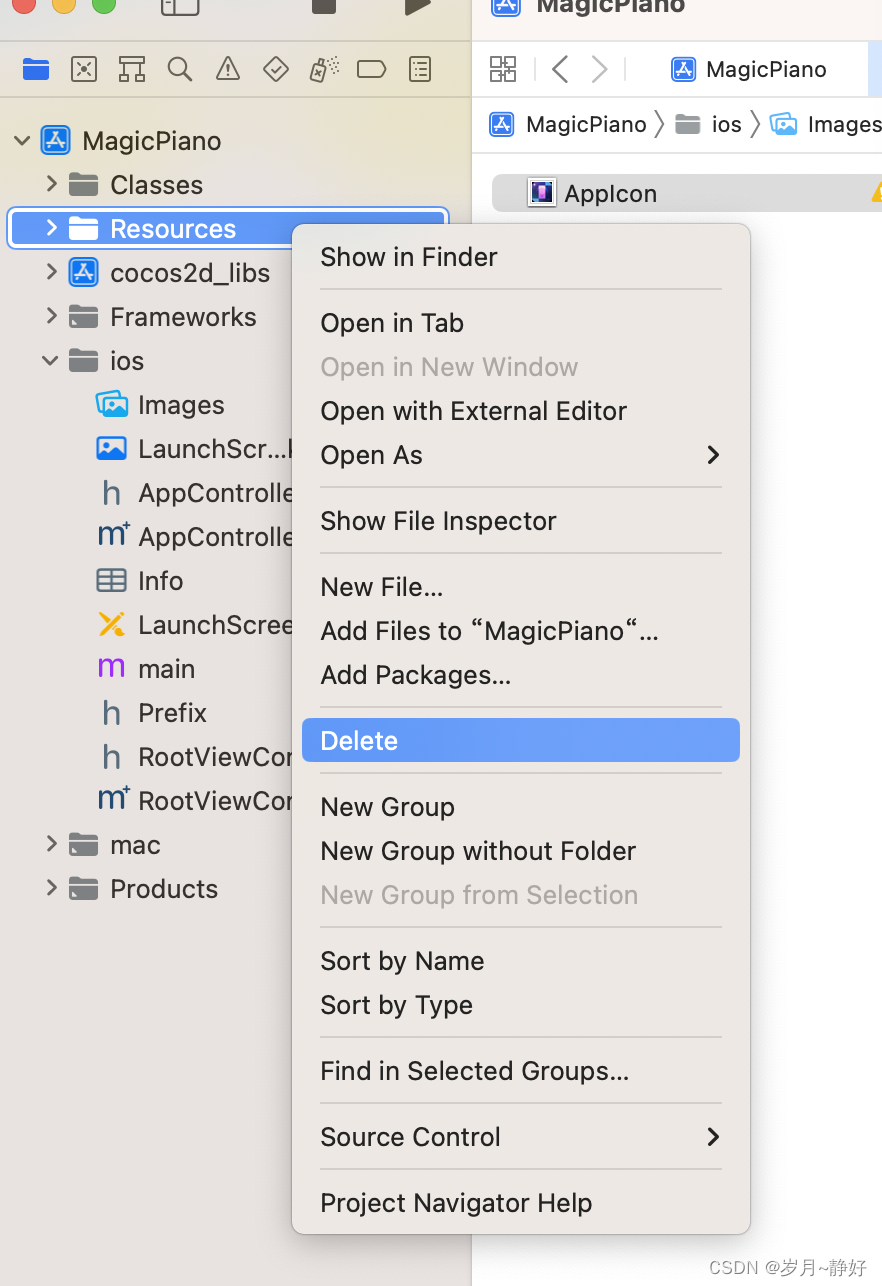Viewport: 882px width, 1286px height.
Task: Open the Source Control submenu
Action: tap(521, 1137)
